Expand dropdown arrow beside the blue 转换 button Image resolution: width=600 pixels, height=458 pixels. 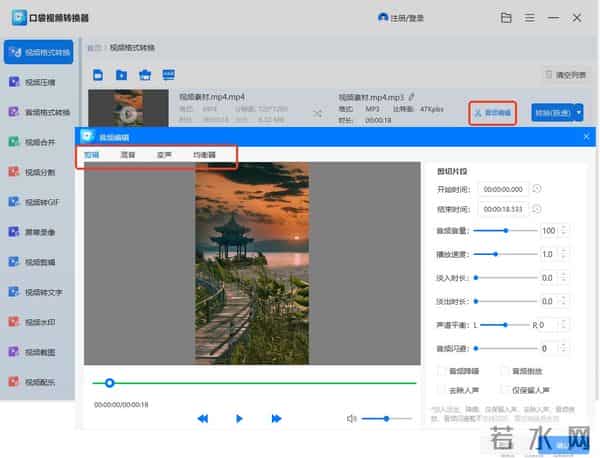coord(579,112)
